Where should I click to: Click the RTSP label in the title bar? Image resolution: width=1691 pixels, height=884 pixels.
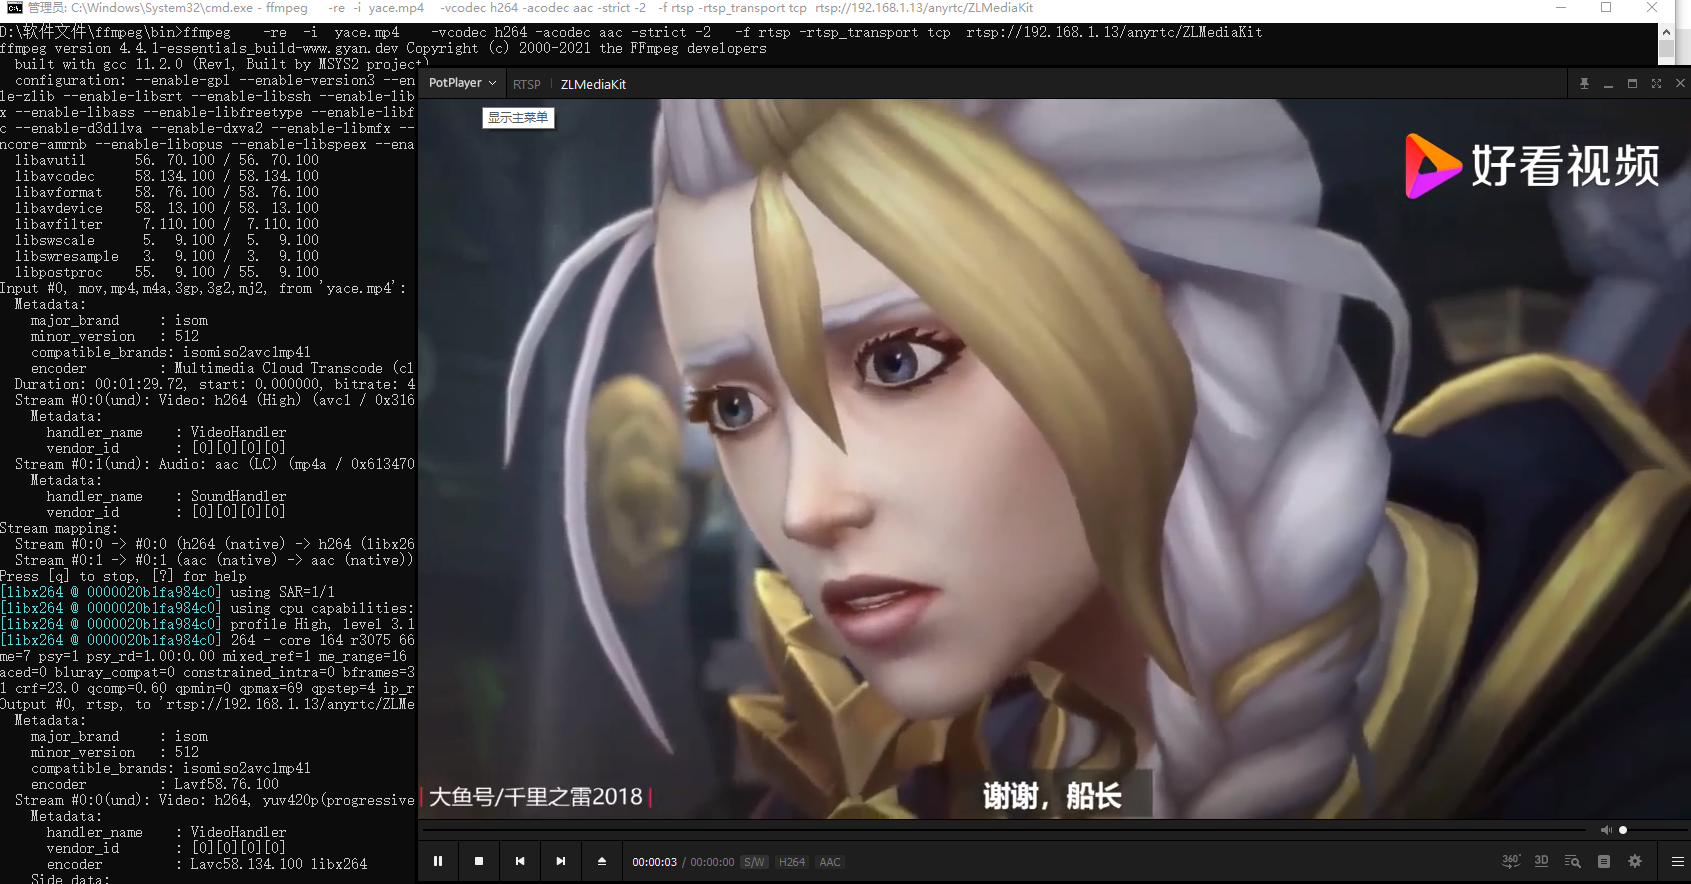pos(527,84)
